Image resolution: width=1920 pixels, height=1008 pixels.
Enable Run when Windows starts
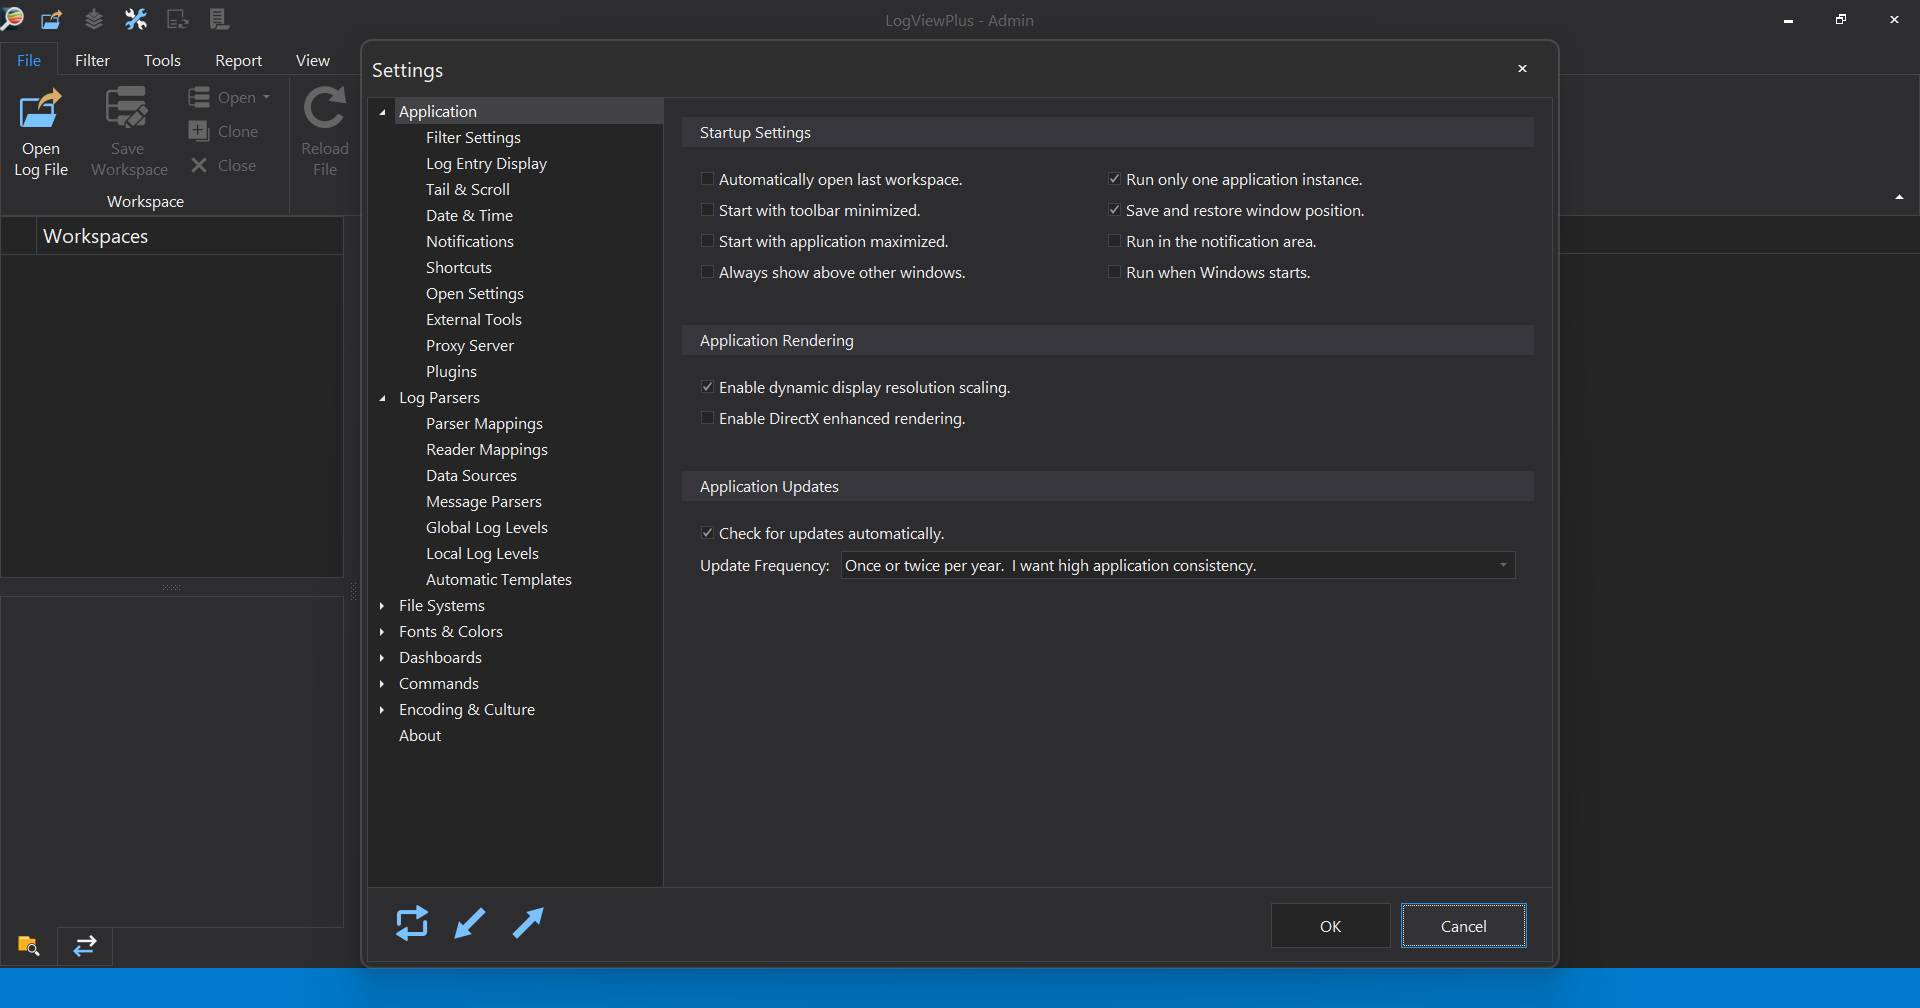click(1114, 272)
